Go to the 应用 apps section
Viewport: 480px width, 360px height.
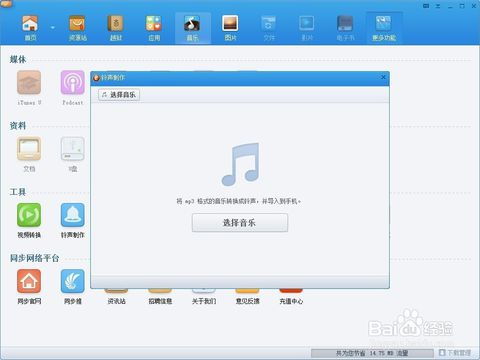154,28
